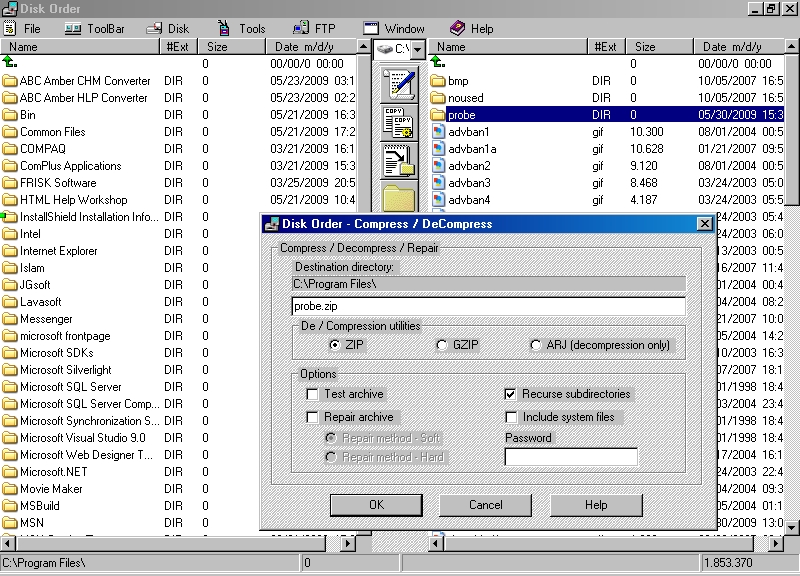Click the OK button to start compression
The height and width of the screenshot is (576, 800).
point(376,505)
